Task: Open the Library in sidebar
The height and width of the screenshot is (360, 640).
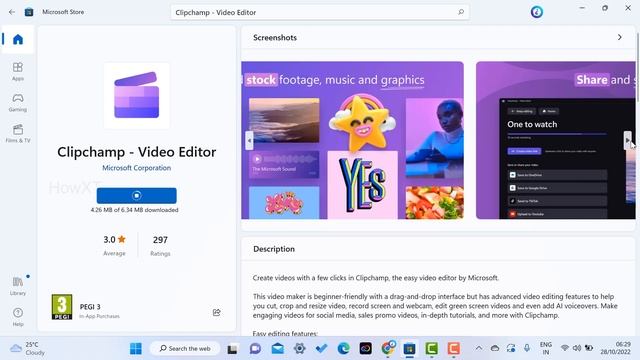Action: pyautogui.click(x=18, y=285)
